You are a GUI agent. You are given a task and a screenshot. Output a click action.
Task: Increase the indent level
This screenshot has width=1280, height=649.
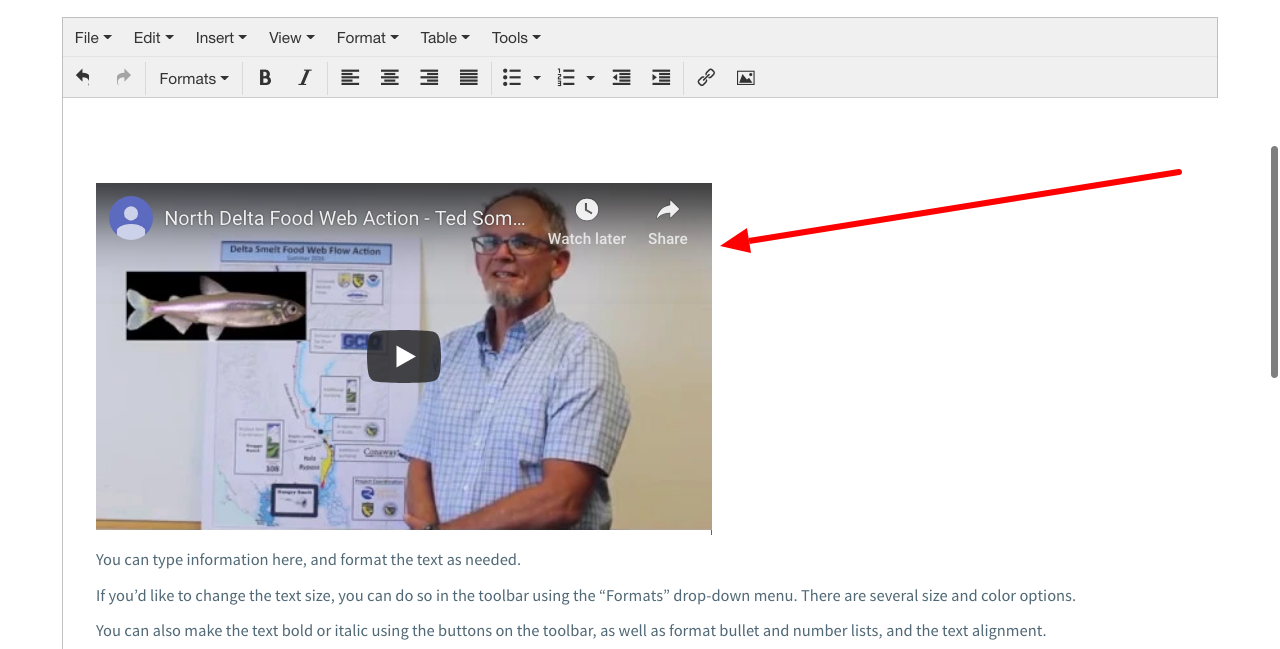tap(661, 77)
